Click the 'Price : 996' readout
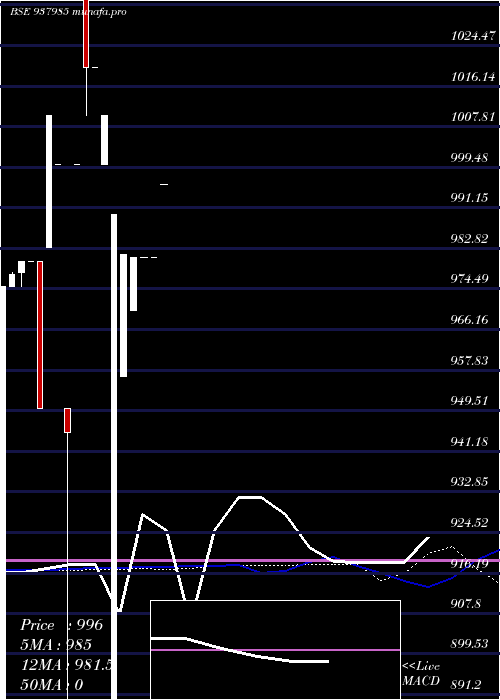Viewport: 500px width, 700px height. pos(62,625)
